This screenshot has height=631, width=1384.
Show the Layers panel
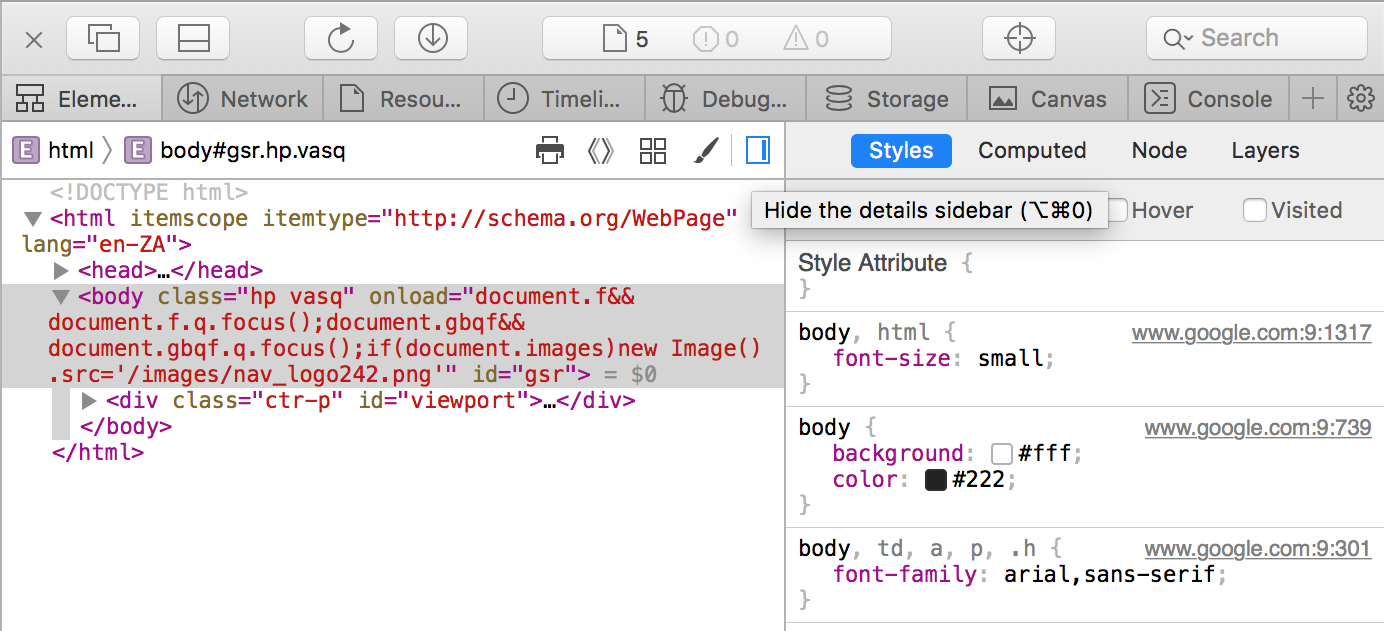[1265, 151]
